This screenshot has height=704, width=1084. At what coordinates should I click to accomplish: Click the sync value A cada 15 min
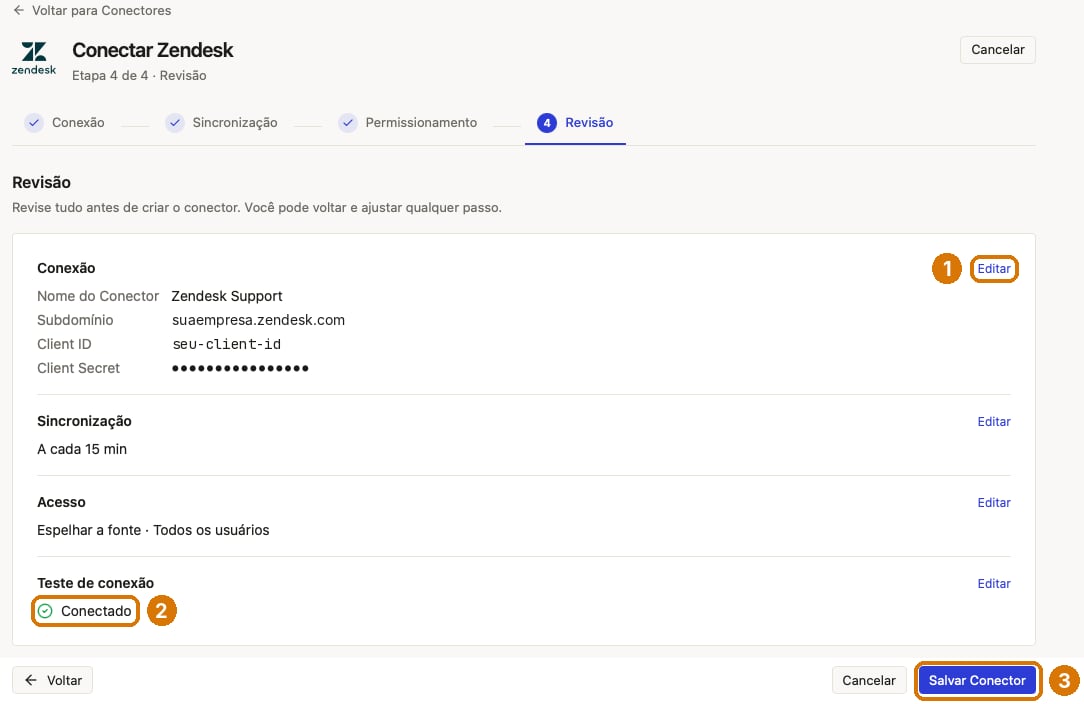pyautogui.click(x=82, y=450)
